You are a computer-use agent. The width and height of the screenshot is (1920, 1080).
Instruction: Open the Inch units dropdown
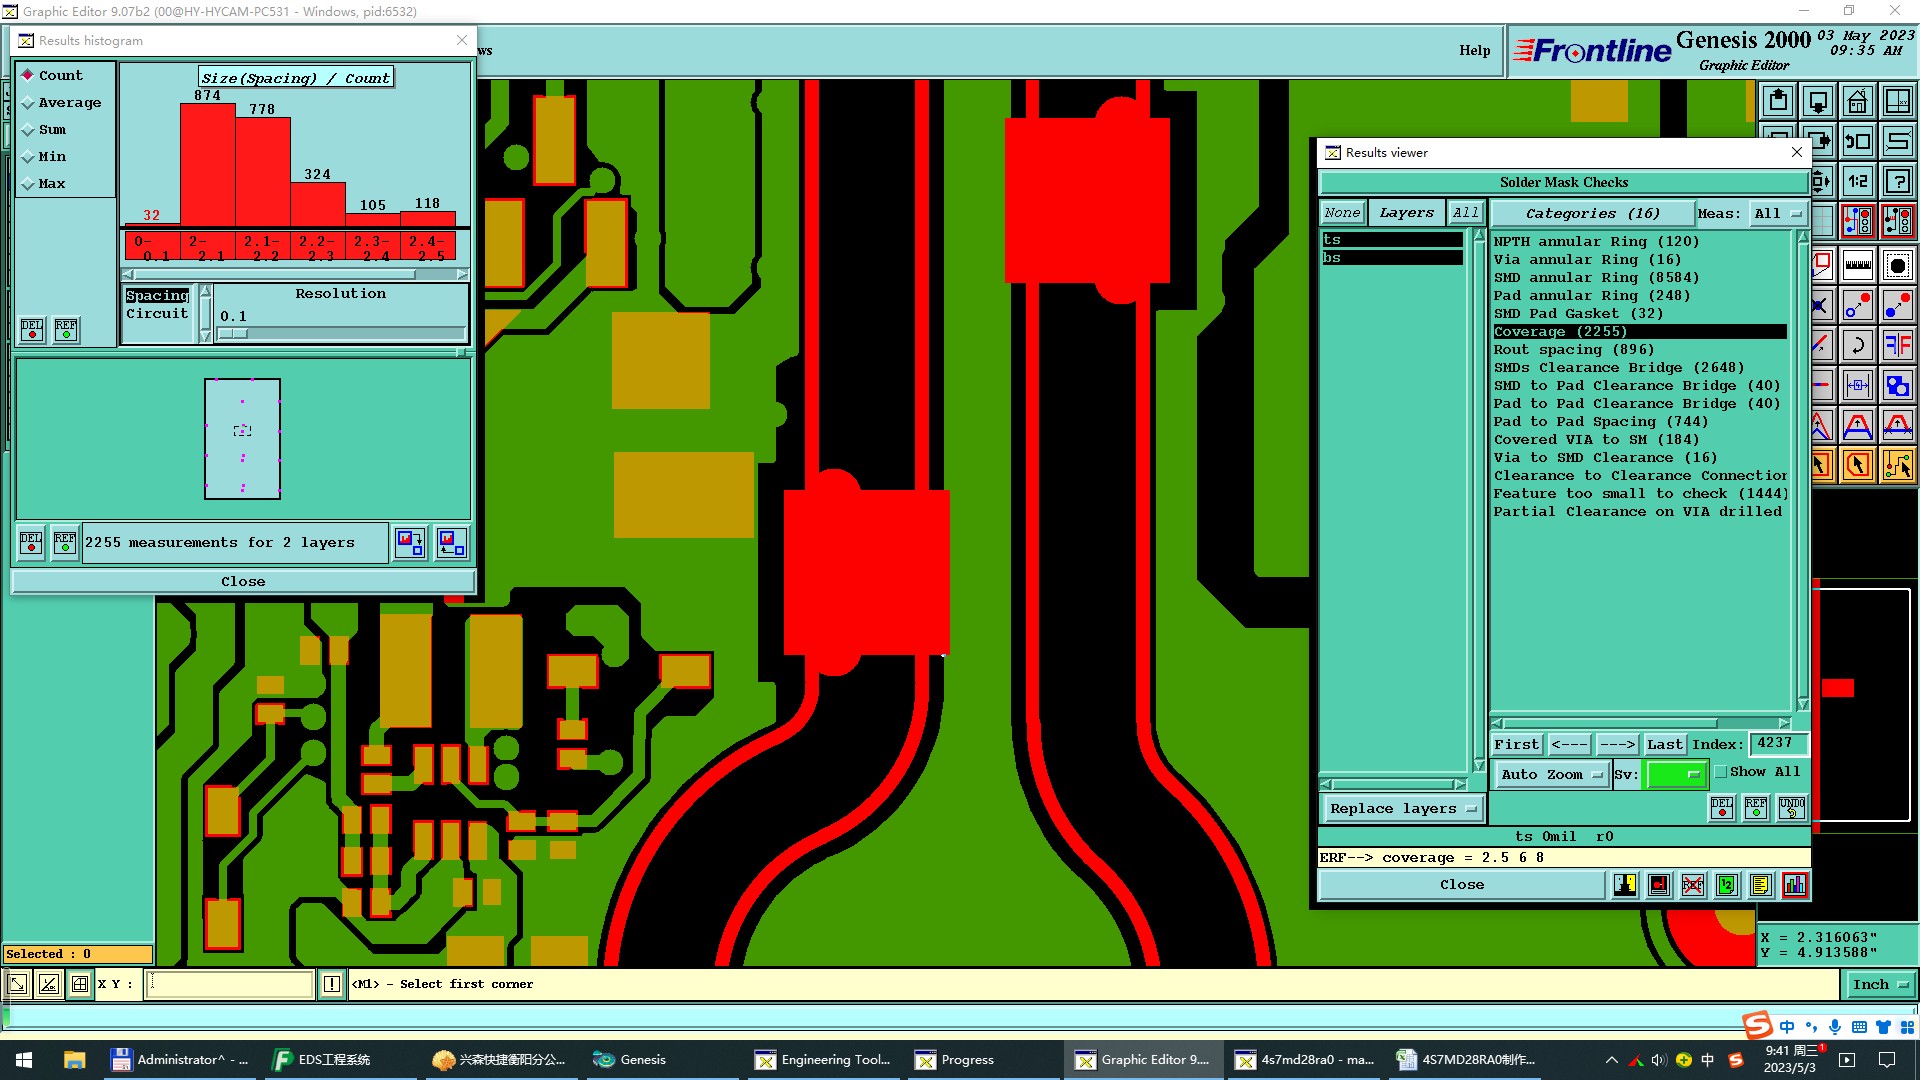click(x=1879, y=985)
